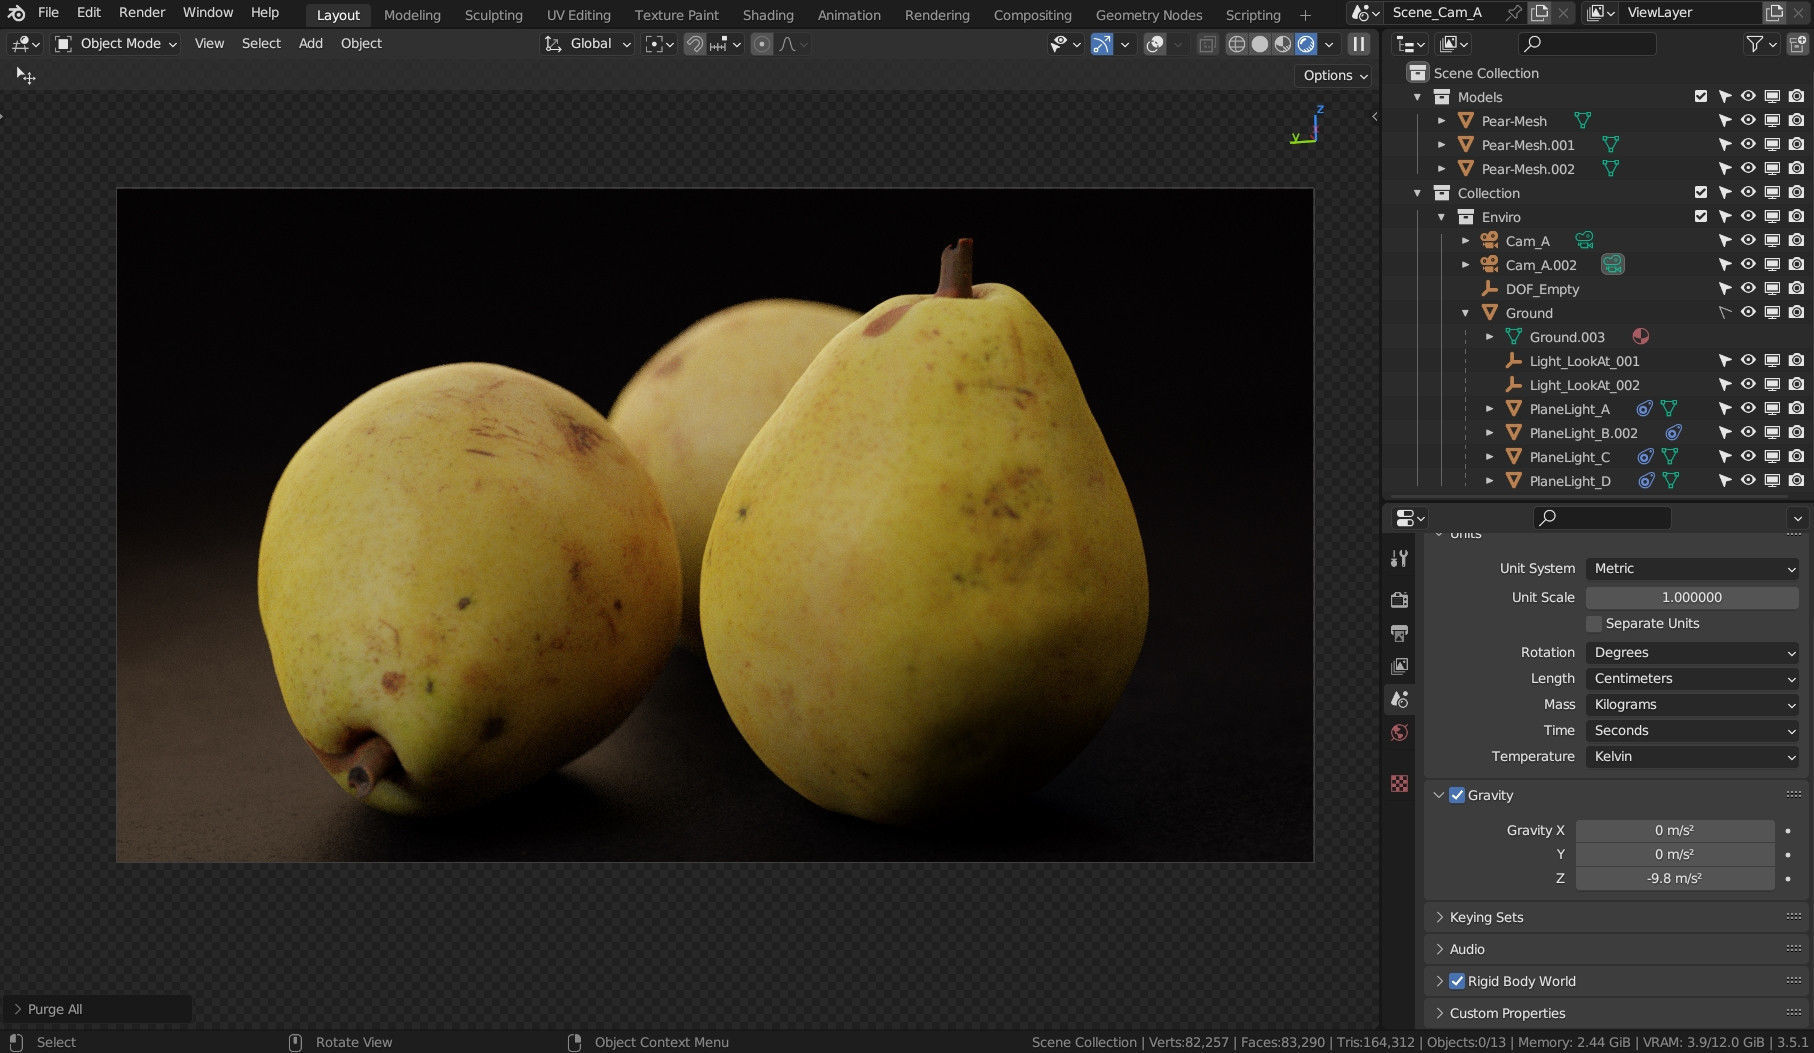Switch to material preview shading
This screenshot has height=1053, width=1814.
click(1283, 44)
